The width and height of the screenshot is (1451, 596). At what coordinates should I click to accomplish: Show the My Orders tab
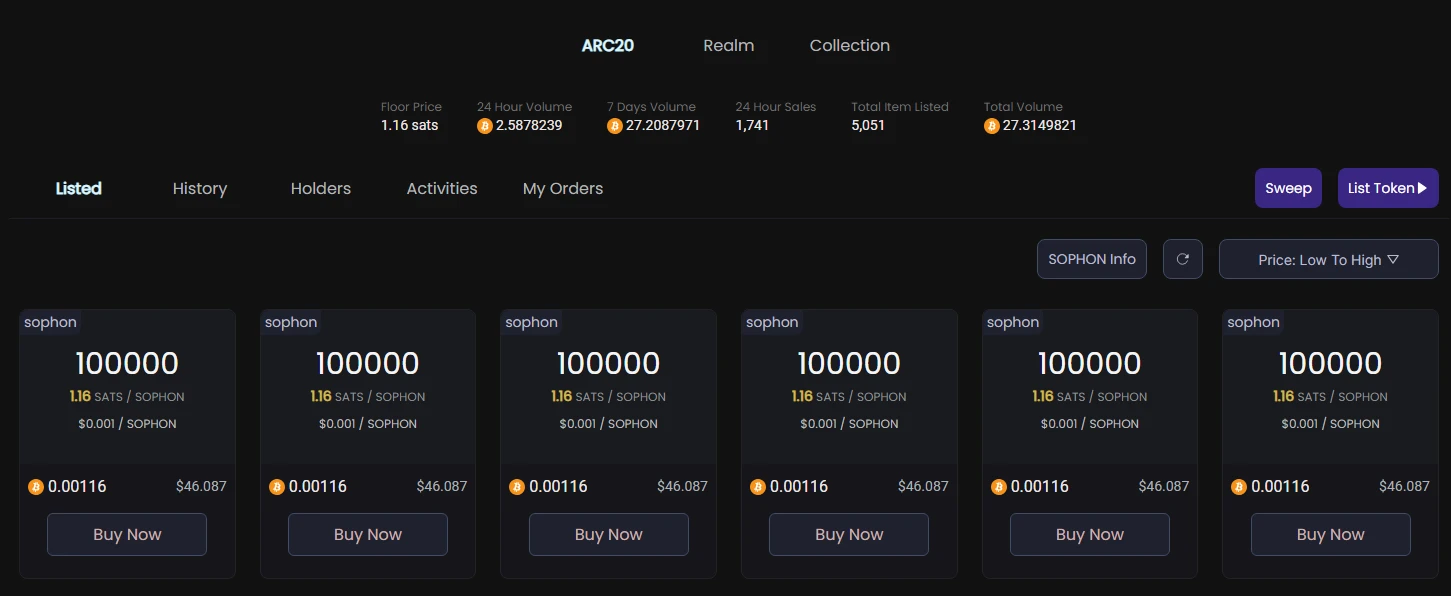point(563,188)
